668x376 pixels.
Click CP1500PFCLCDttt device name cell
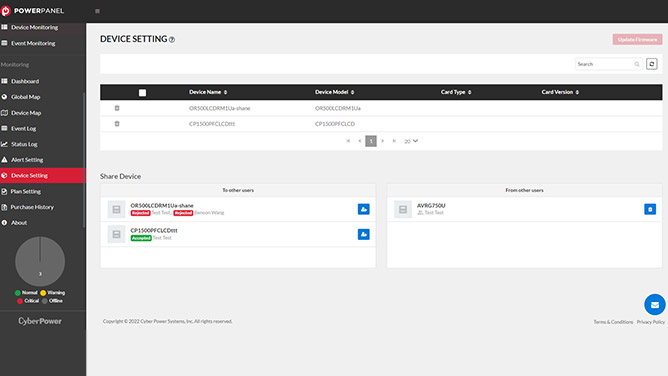point(212,124)
